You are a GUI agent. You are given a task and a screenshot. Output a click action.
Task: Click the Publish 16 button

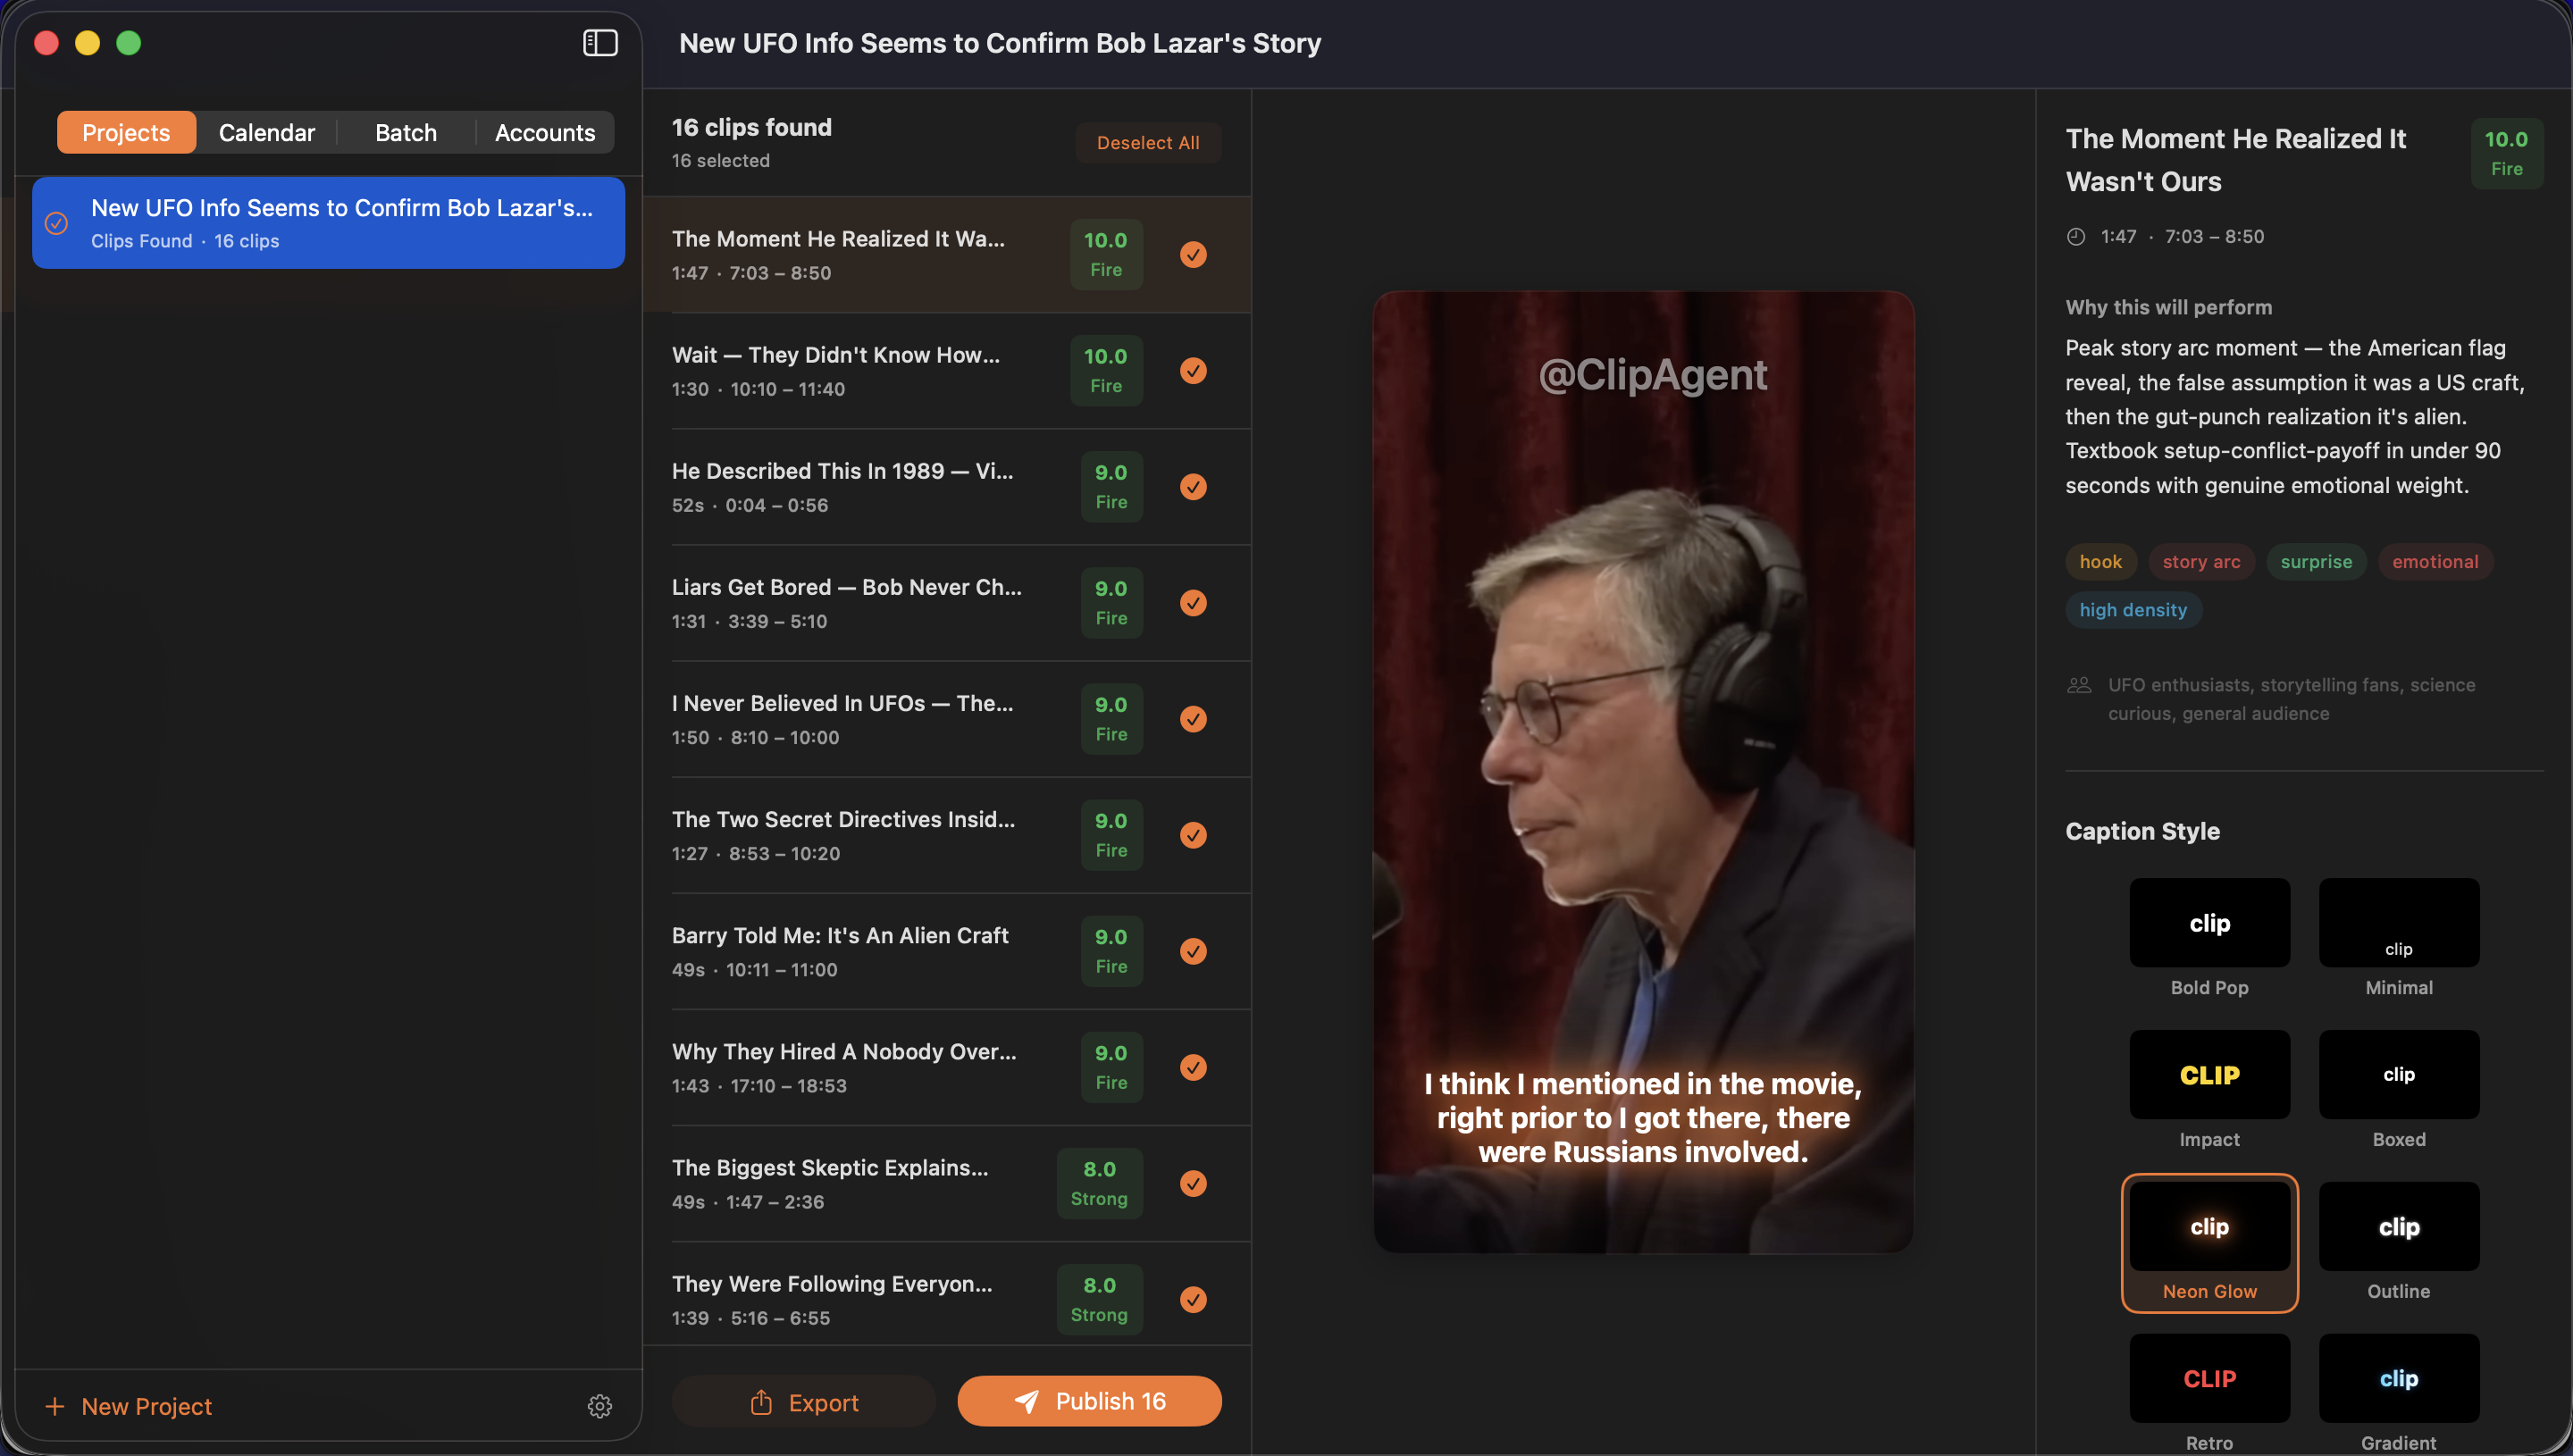click(x=1089, y=1401)
